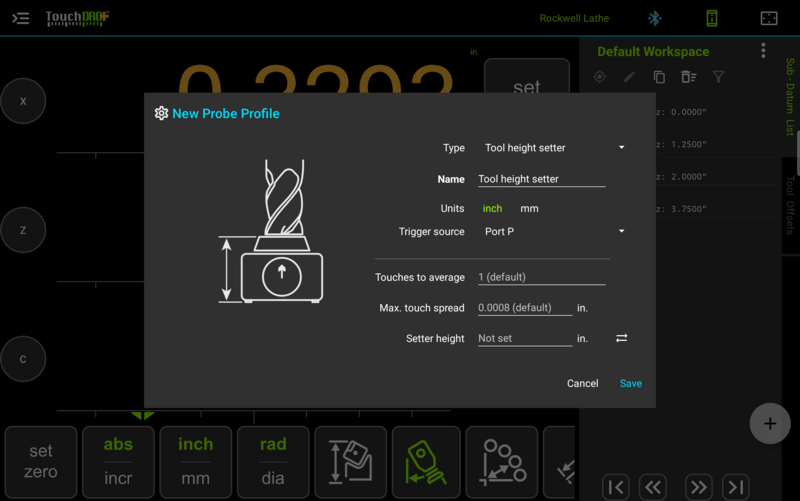Image resolution: width=800 pixels, height=501 pixels.
Task: Click the delete list icon
Action: tap(688, 77)
